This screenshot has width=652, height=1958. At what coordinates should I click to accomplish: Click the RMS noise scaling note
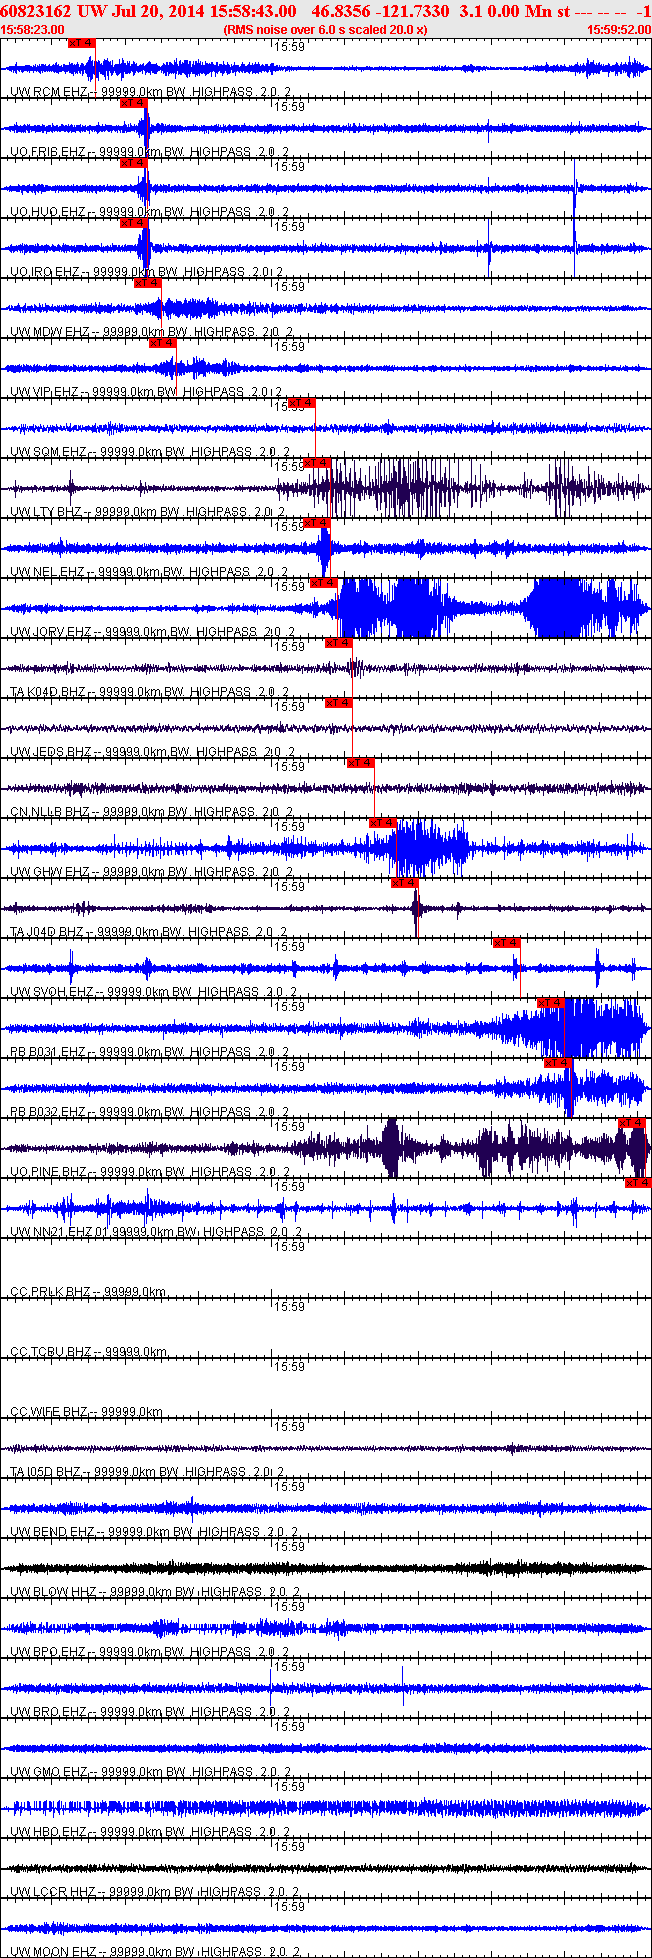(x=326, y=30)
